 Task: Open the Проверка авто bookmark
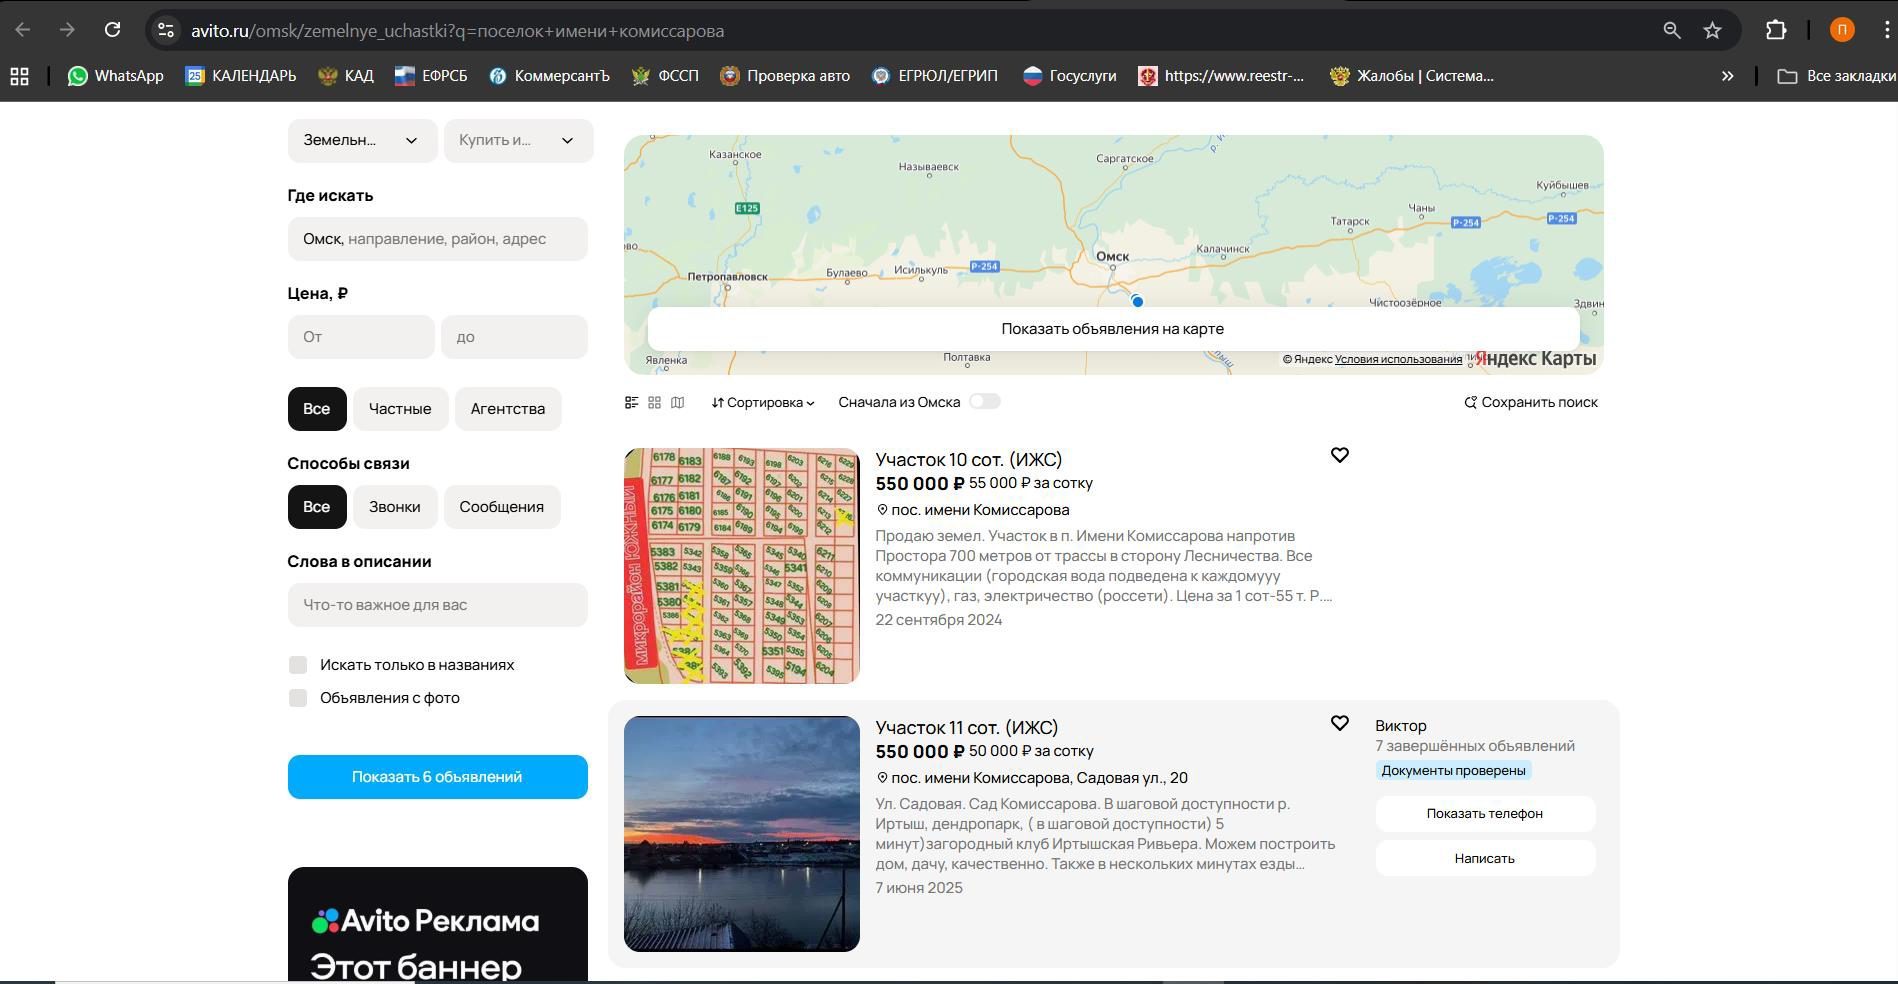click(785, 76)
